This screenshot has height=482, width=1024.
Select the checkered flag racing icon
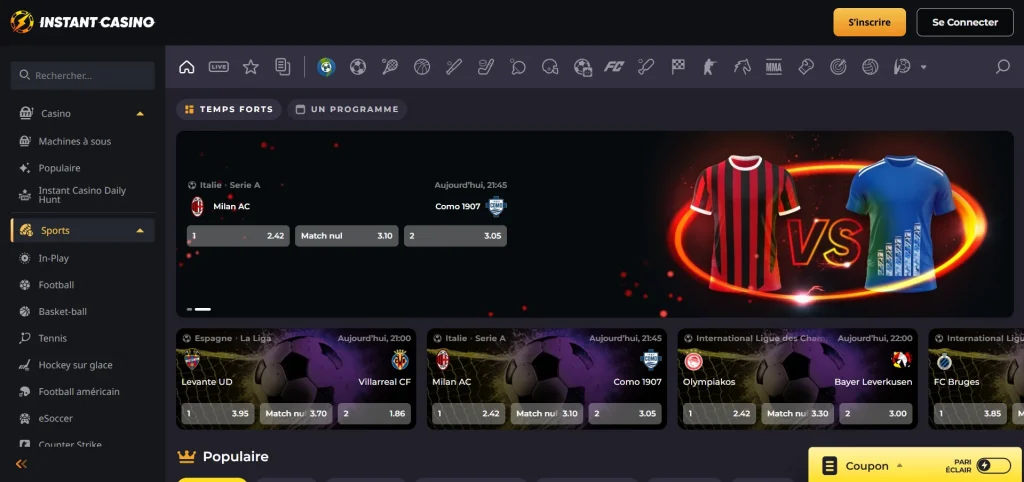pos(678,67)
